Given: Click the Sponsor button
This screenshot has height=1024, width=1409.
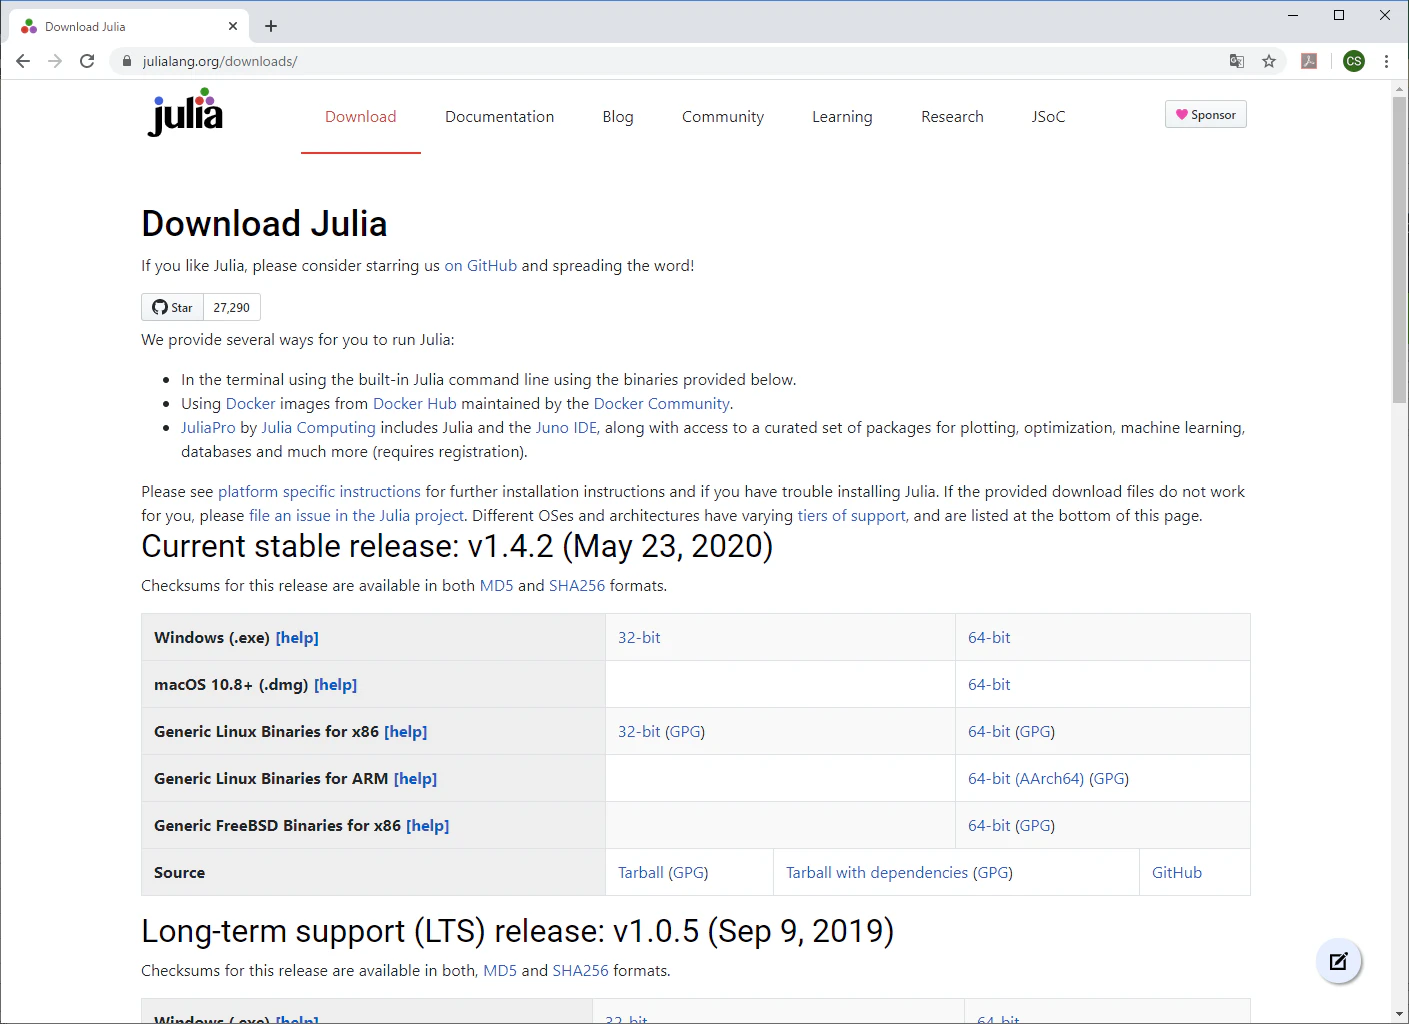Looking at the screenshot, I should (1206, 114).
